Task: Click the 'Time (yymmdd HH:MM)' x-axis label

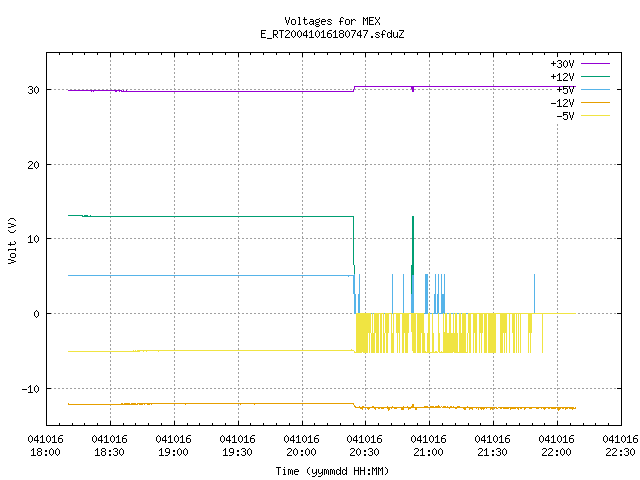Action: (332, 471)
